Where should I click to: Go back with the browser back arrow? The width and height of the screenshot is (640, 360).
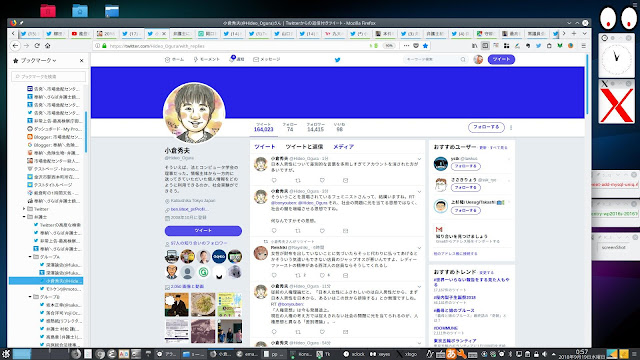coord(16,46)
